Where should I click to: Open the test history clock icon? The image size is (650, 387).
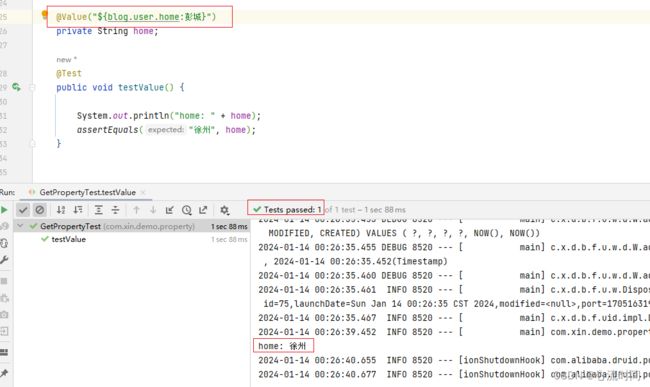tap(187, 210)
